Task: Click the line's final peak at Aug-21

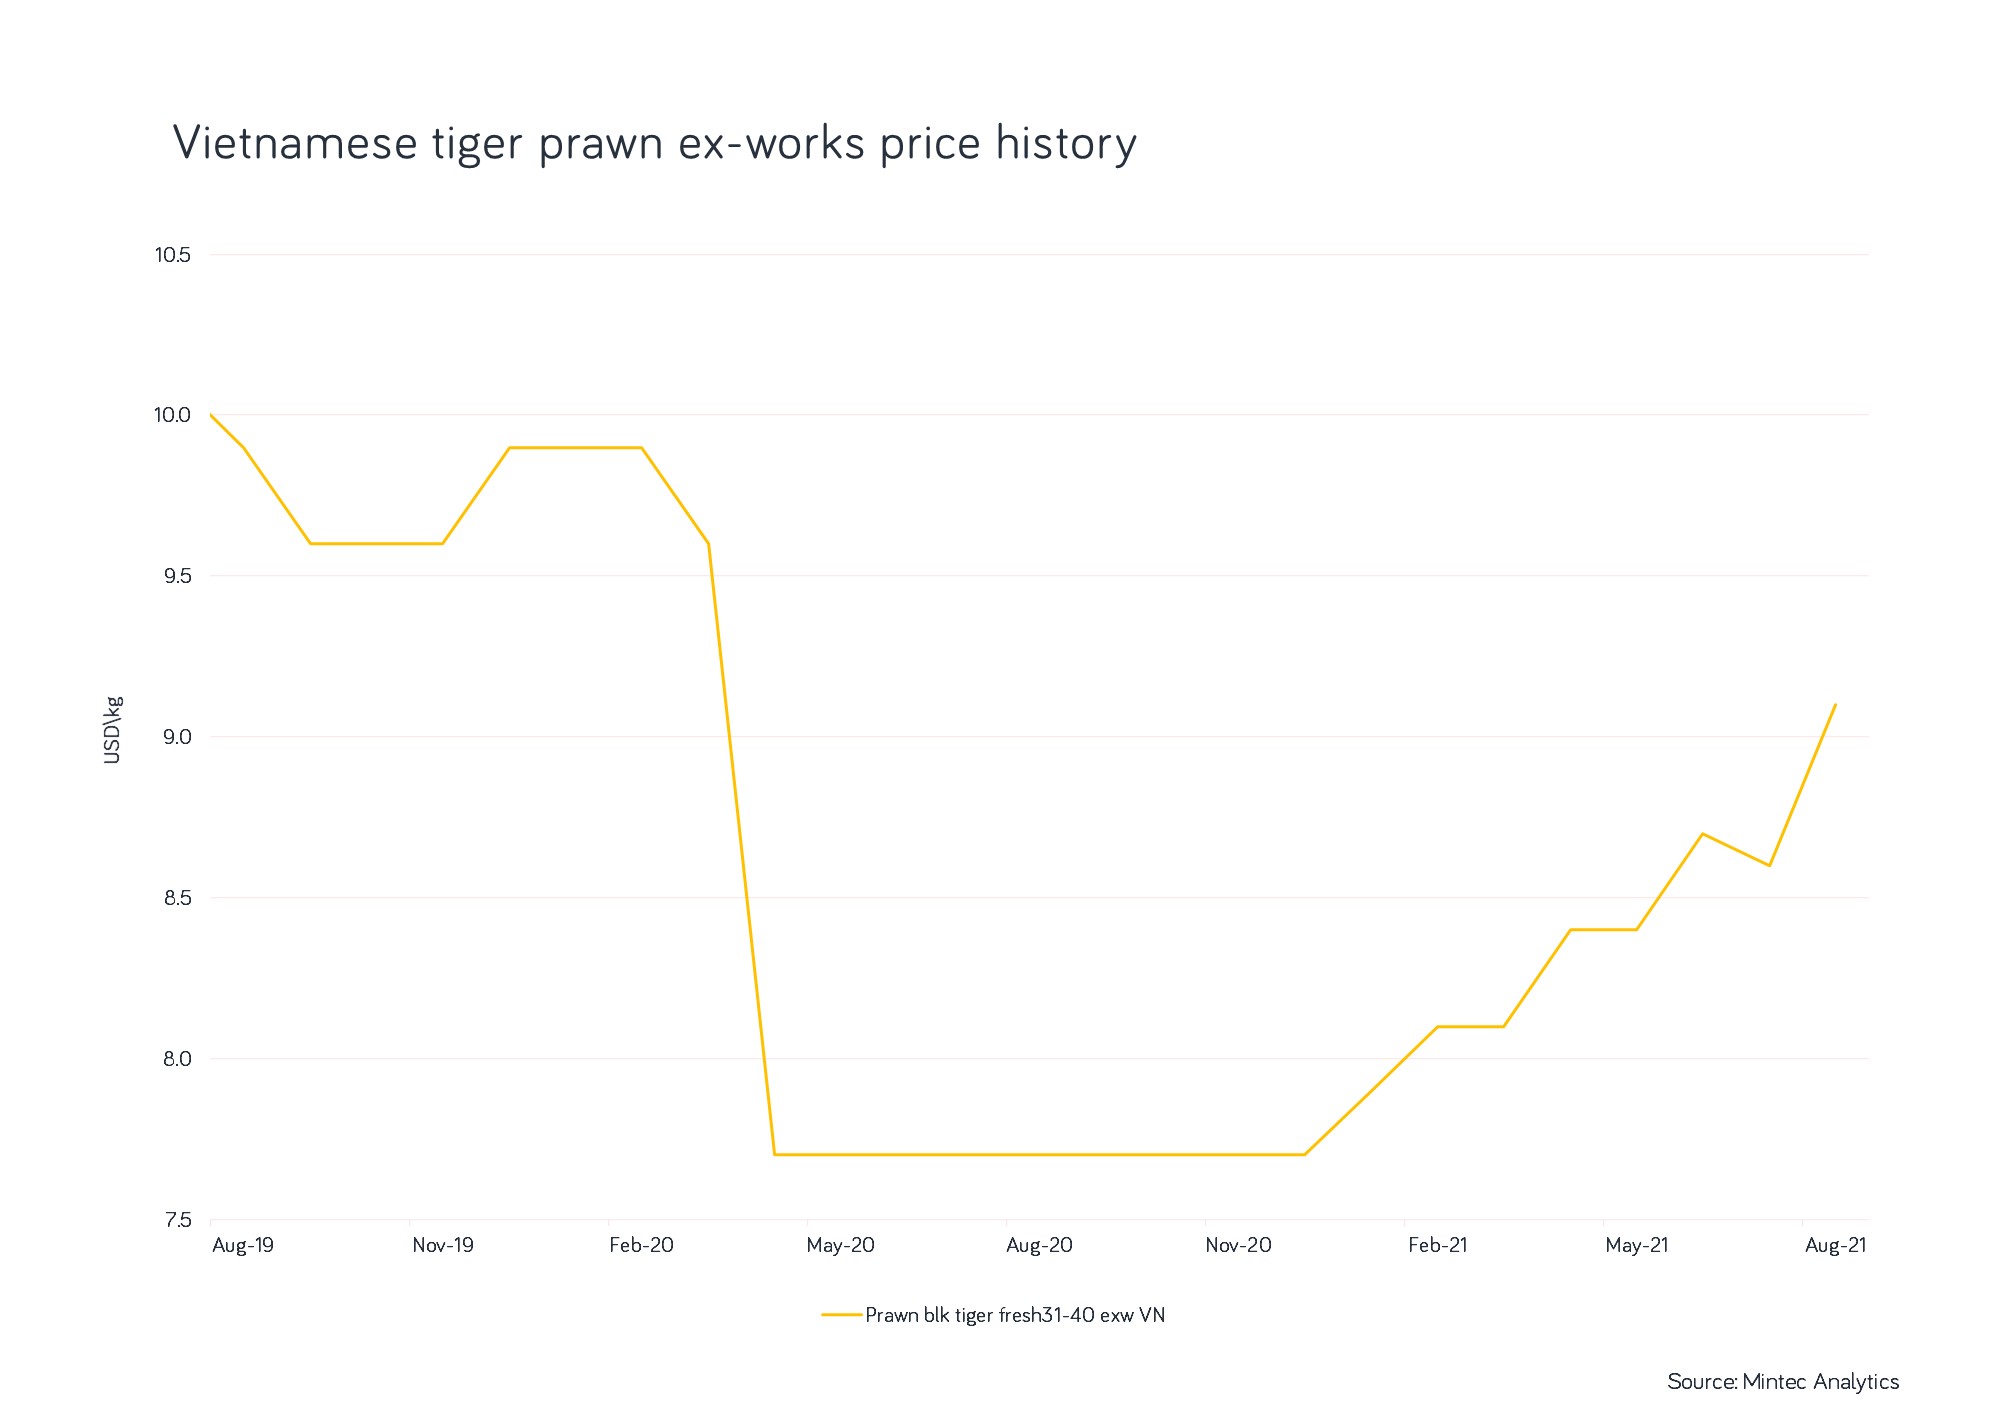Action: [1835, 705]
